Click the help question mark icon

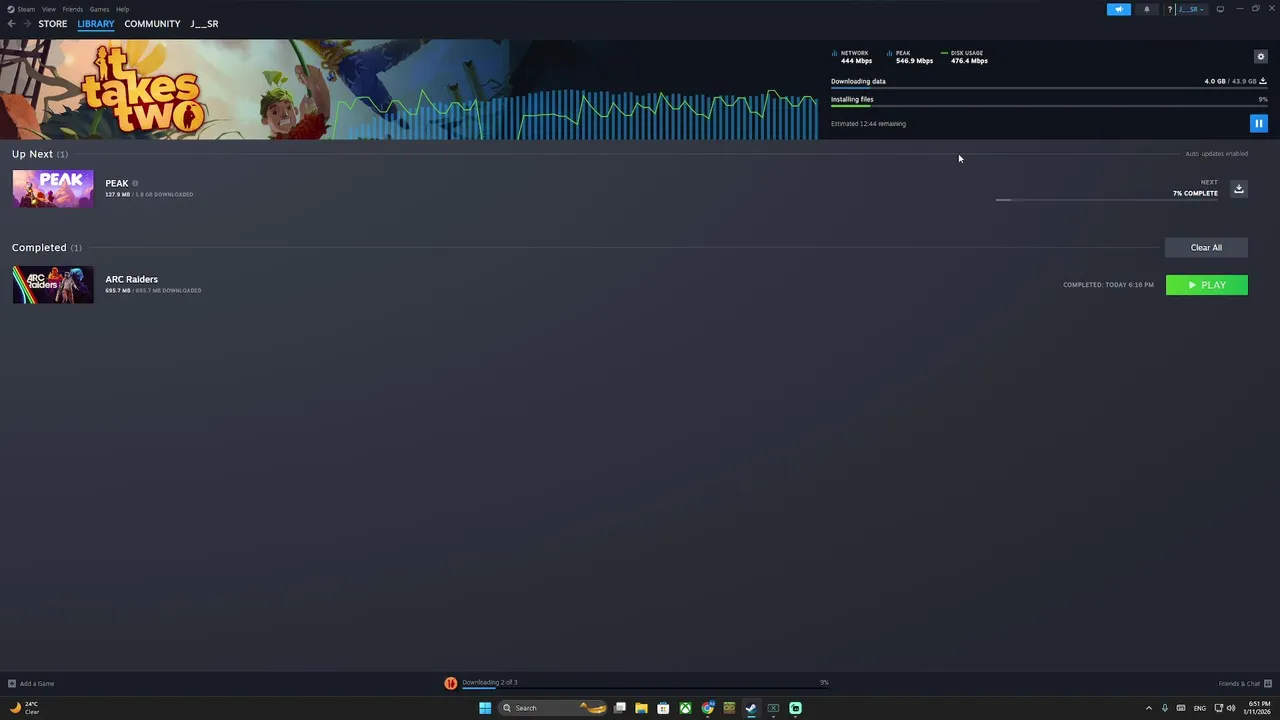[x=1169, y=9]
